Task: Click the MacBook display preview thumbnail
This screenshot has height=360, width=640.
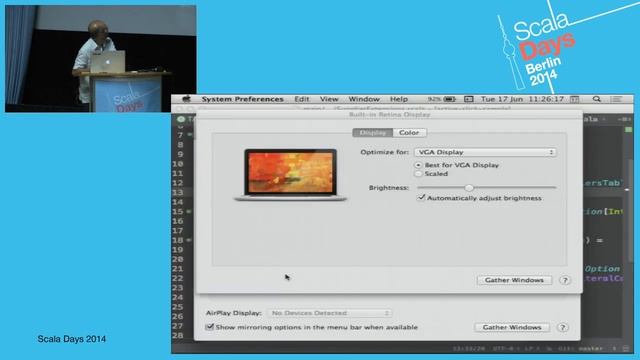Action: [290, 175]
